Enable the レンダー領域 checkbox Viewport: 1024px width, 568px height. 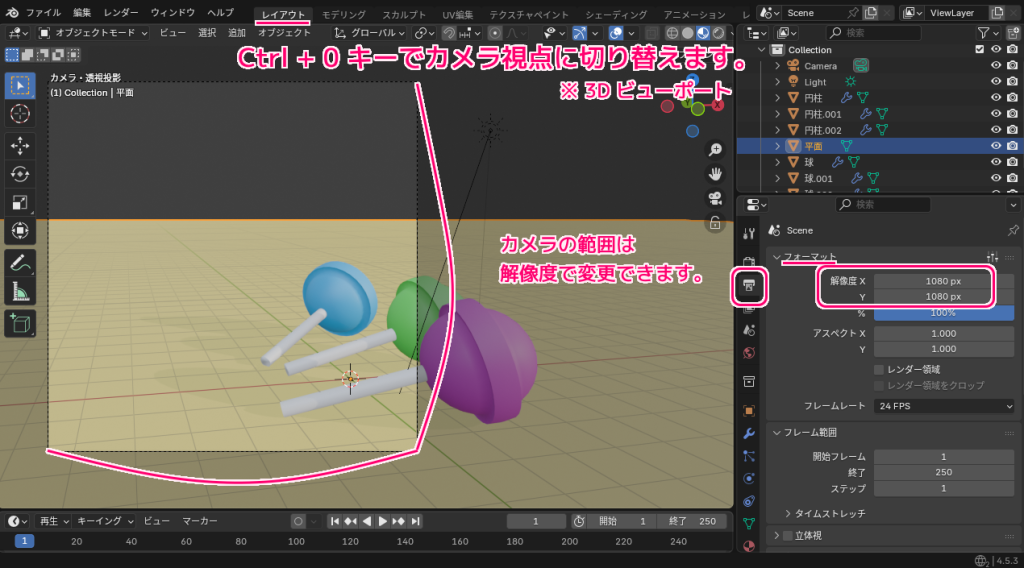pyautogui.click(x=879, y=370)
